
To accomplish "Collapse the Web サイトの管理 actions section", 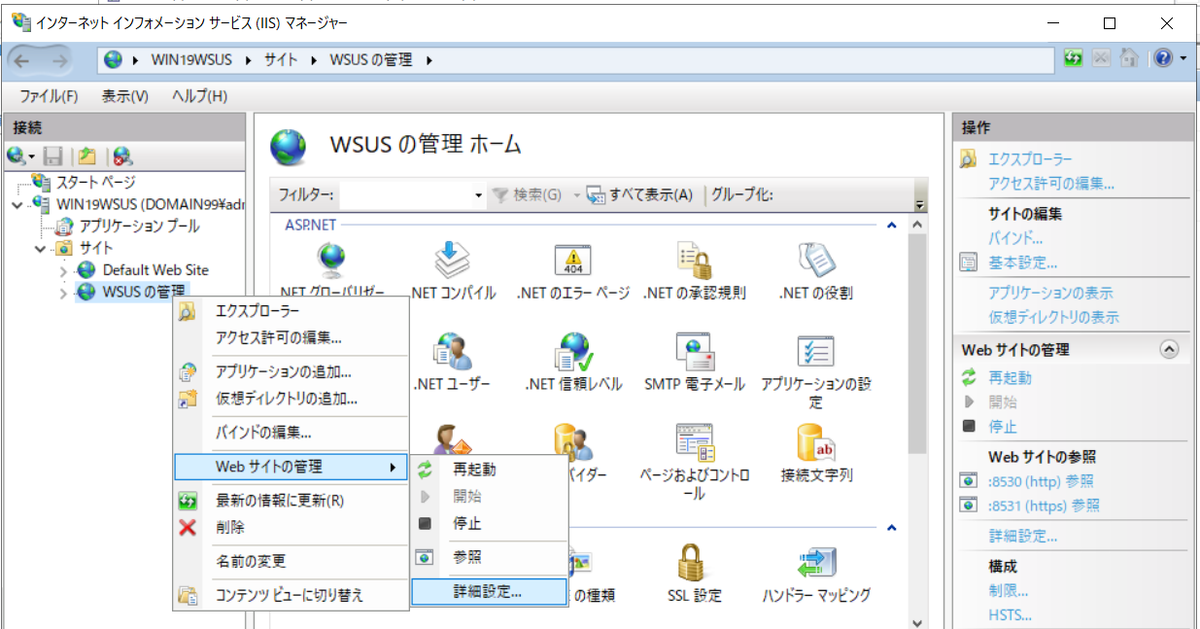I will (x=1168, y=350).
